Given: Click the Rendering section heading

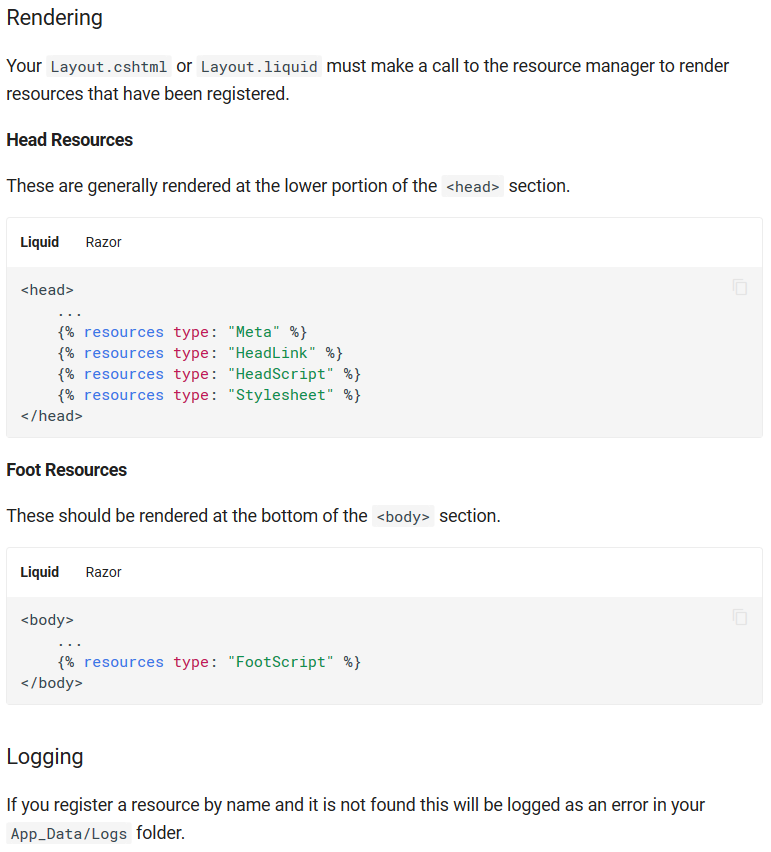Looking at the screenshot, I should pyautogui.click(x=54, y=18).
